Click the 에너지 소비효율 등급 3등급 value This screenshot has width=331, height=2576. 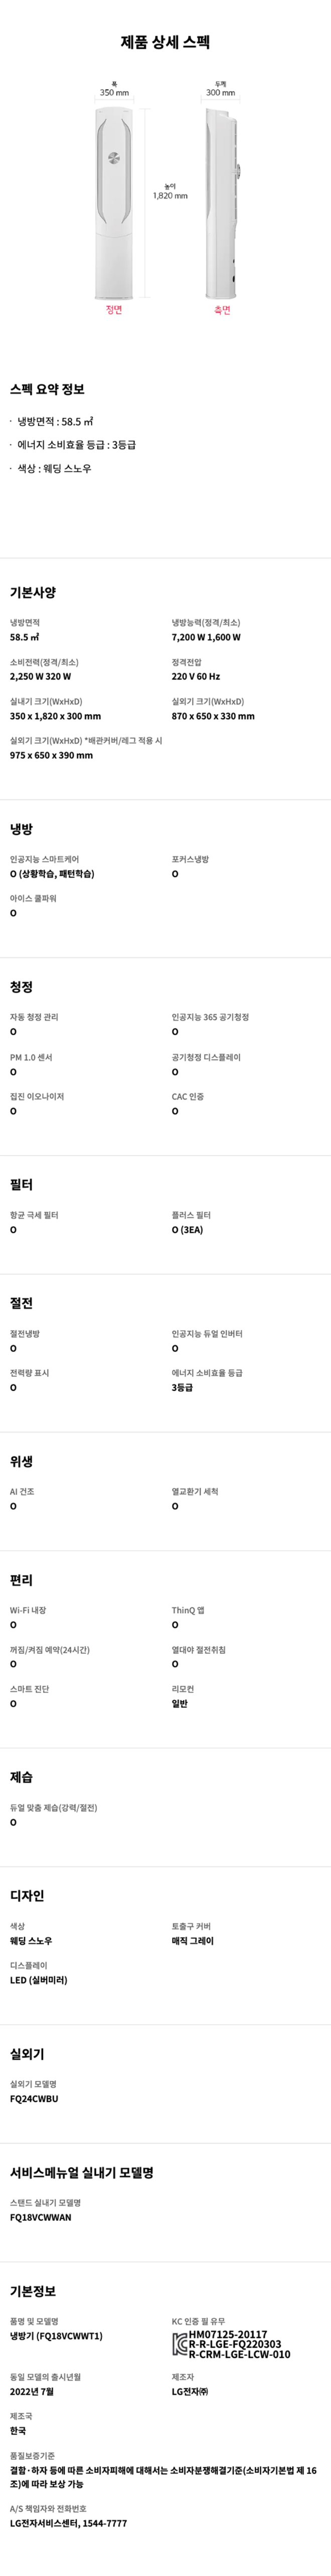(182, 1388)
